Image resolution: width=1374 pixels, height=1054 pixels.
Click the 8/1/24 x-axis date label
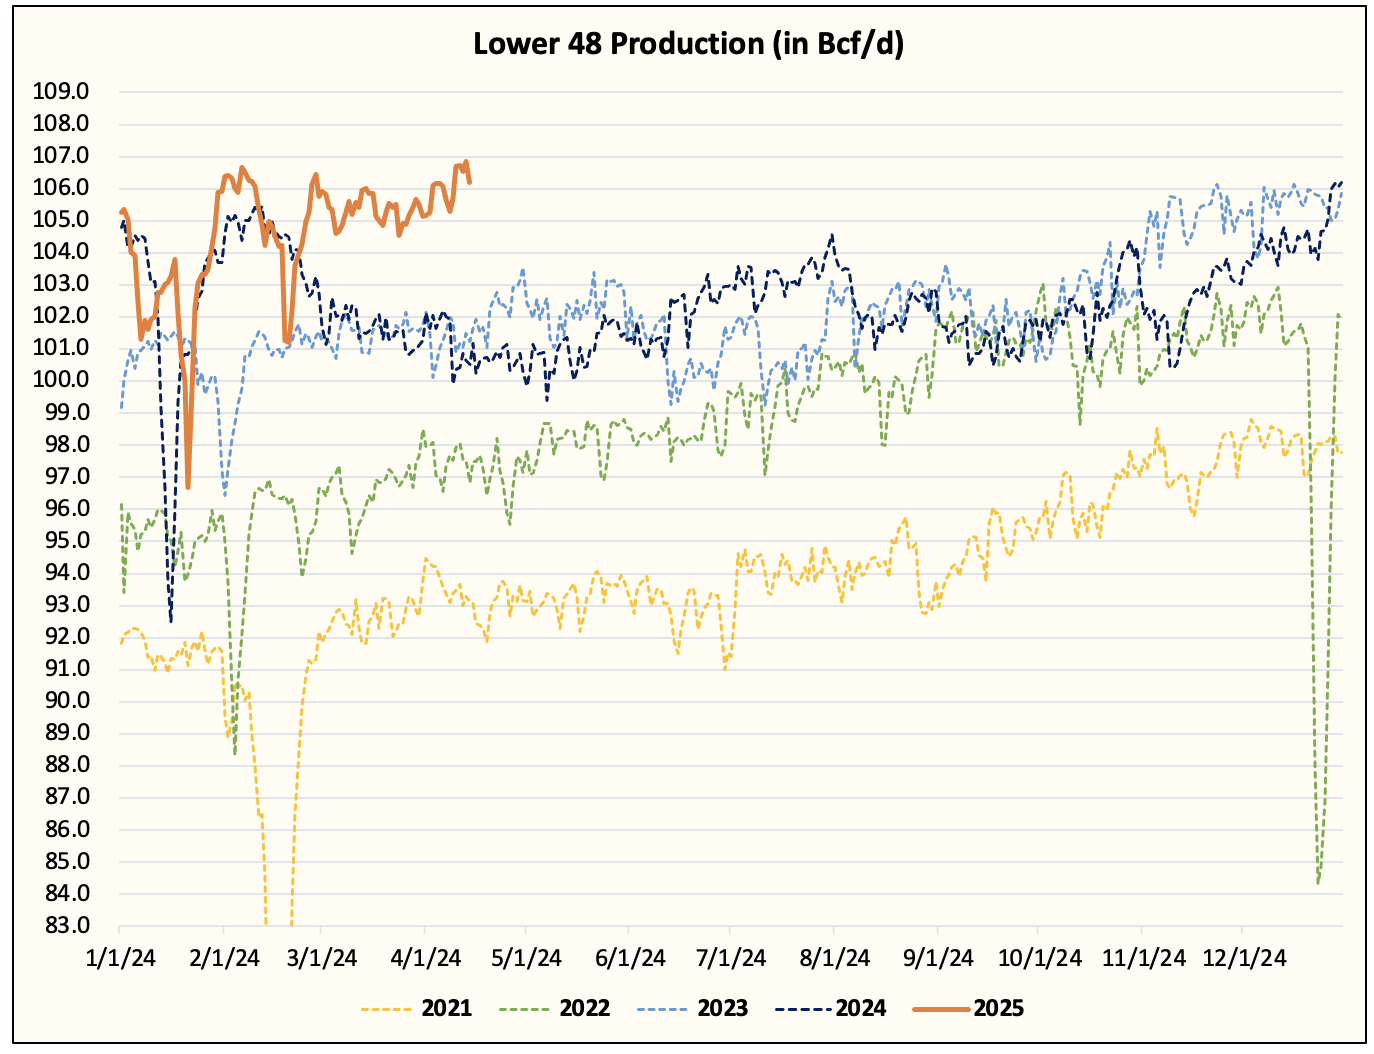click(x=834, y=957)
